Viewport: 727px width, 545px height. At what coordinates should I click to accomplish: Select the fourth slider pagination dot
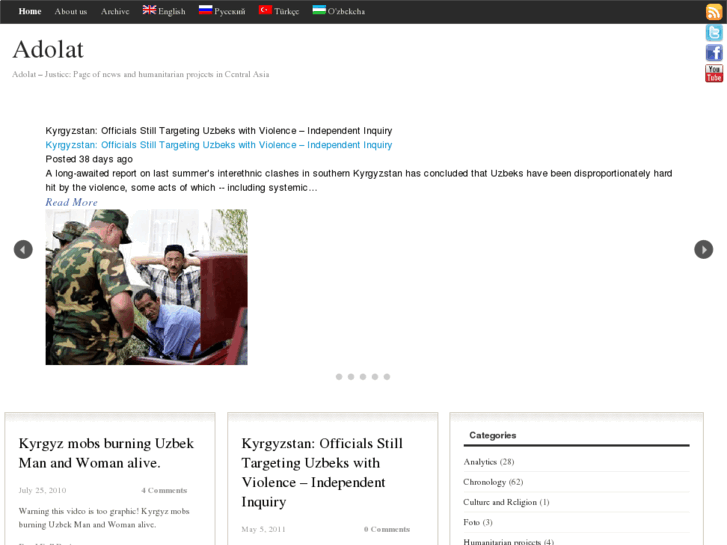click(375, 377)
